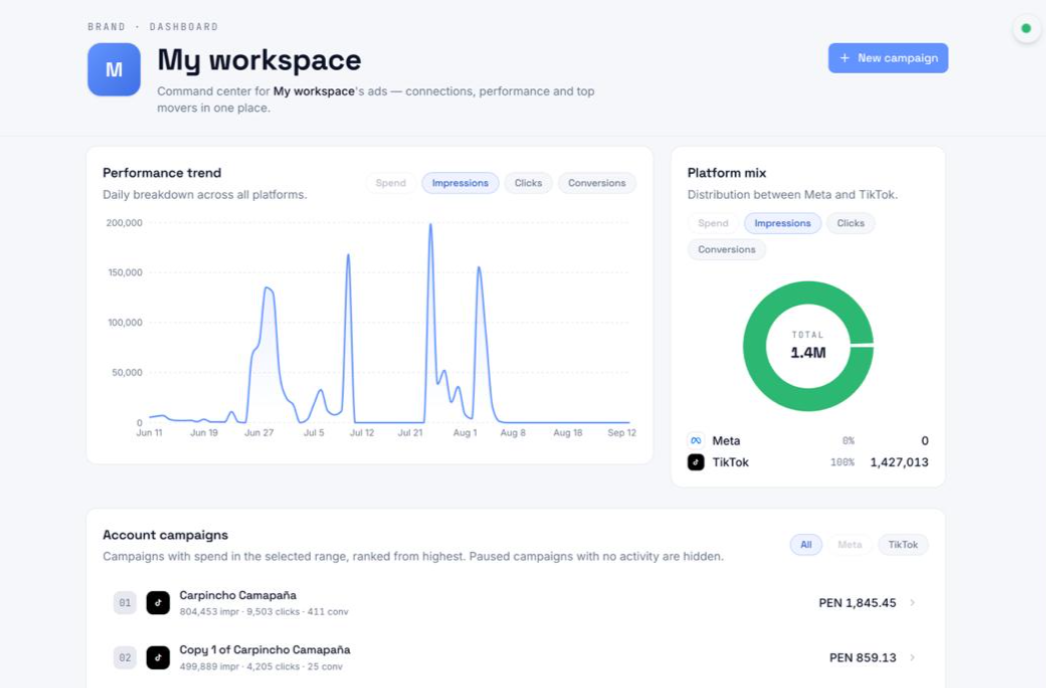Click the 01 rank badge
This screenshot has width=1046, height=688.
tap(125, 603)
